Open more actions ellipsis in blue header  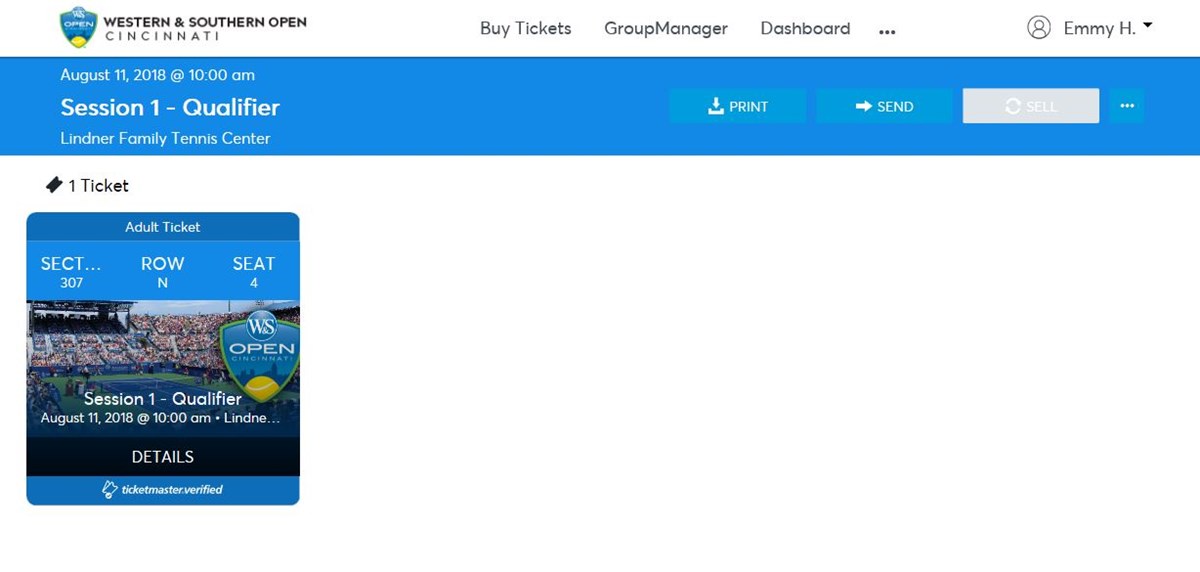pos(1127,106)
